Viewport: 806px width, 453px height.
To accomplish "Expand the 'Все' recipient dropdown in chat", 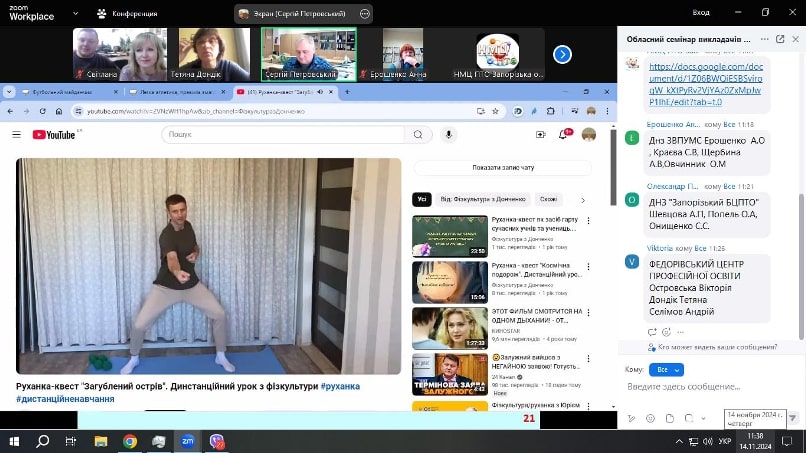I will point(666,370).
